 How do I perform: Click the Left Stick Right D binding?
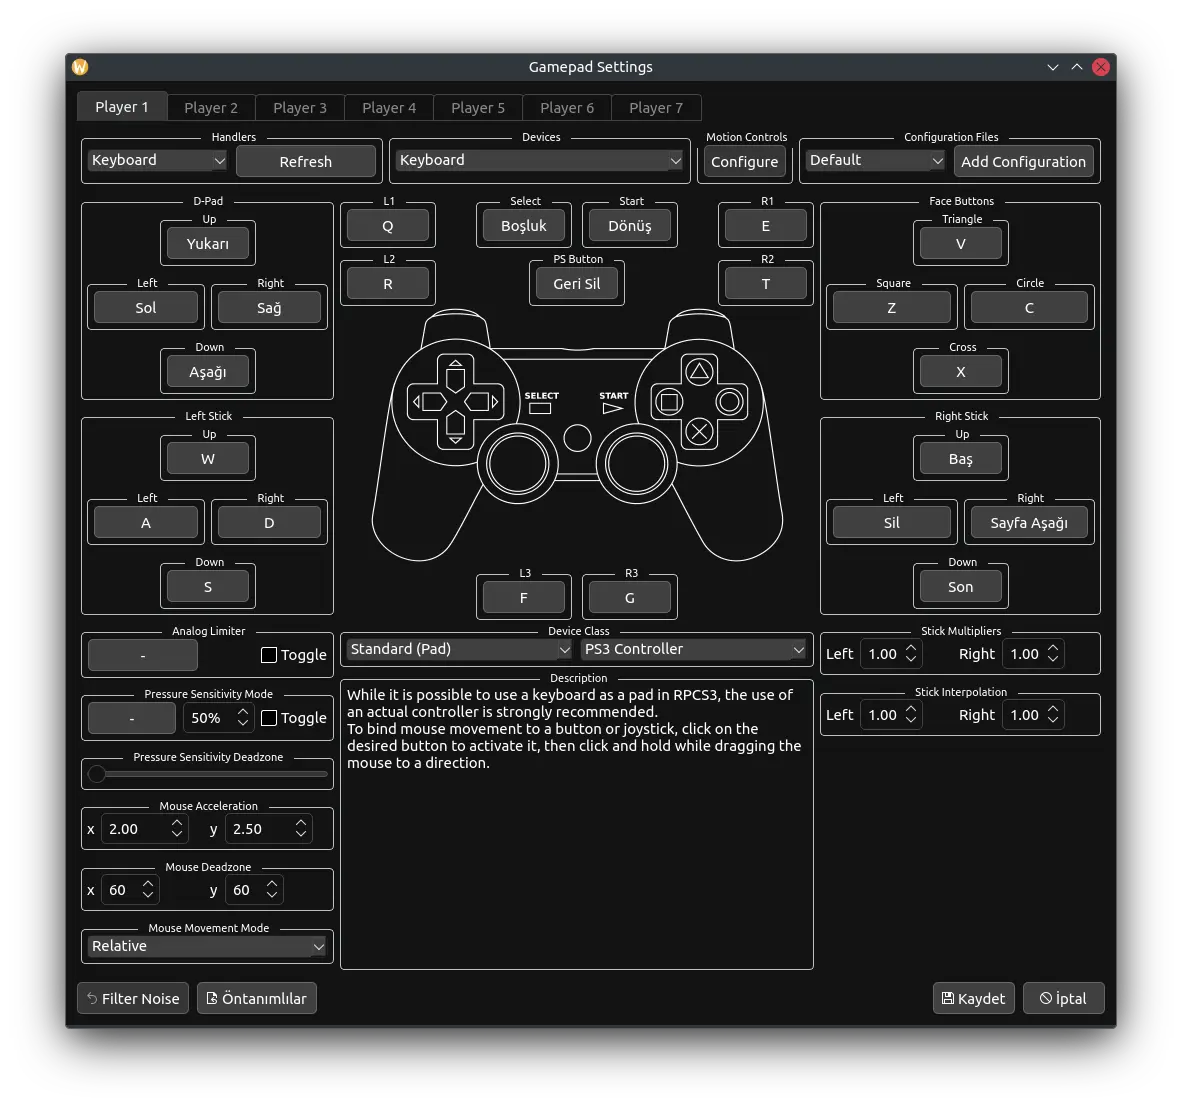(269, 523)
